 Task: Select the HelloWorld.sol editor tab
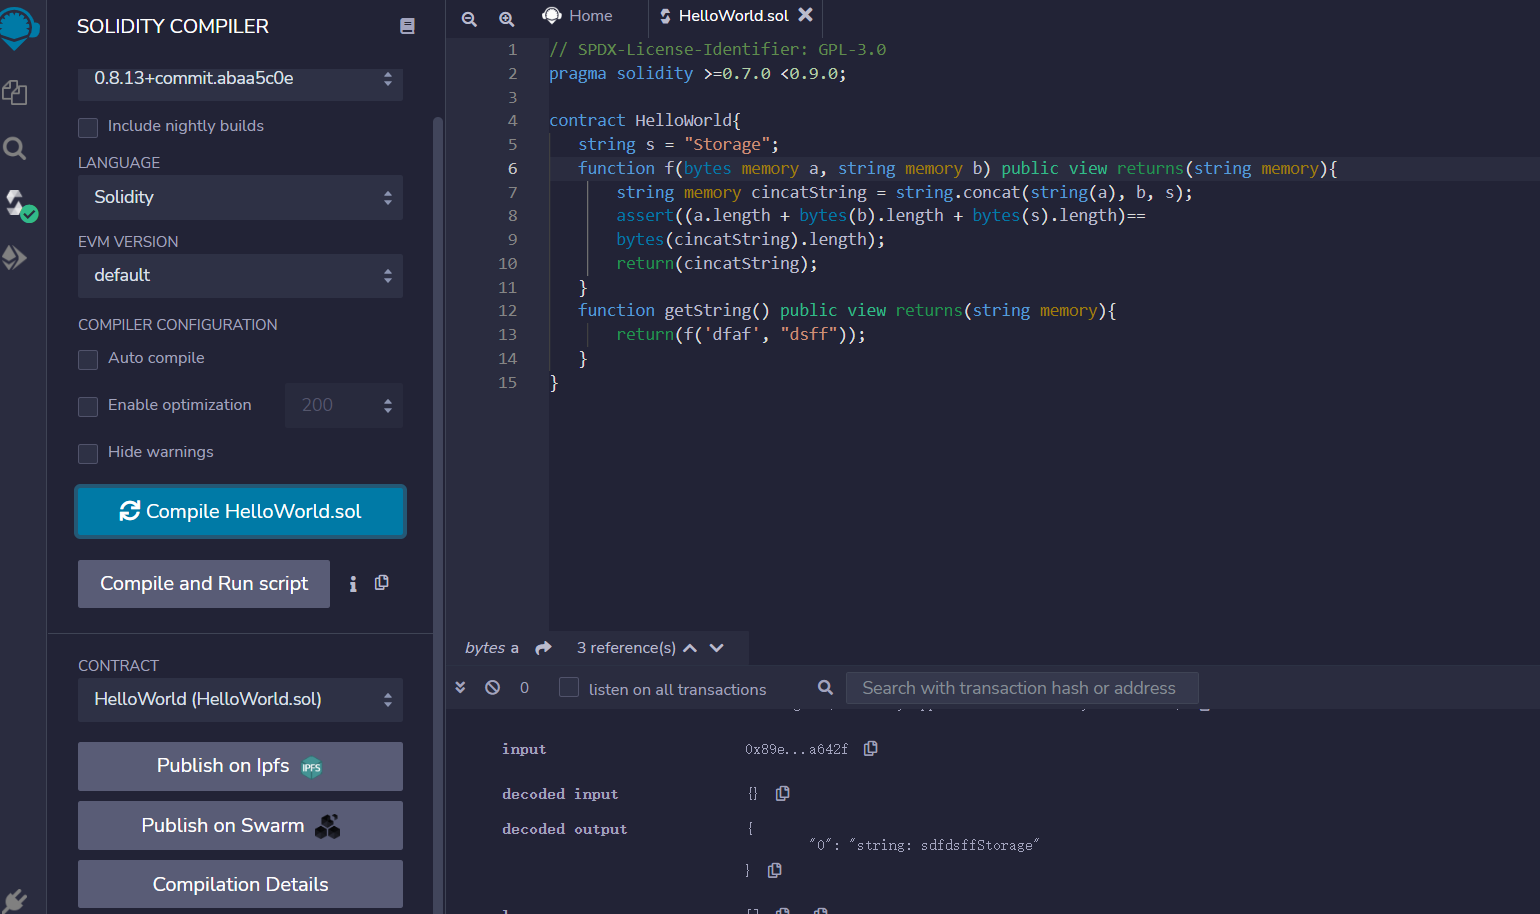coord(733,15)
